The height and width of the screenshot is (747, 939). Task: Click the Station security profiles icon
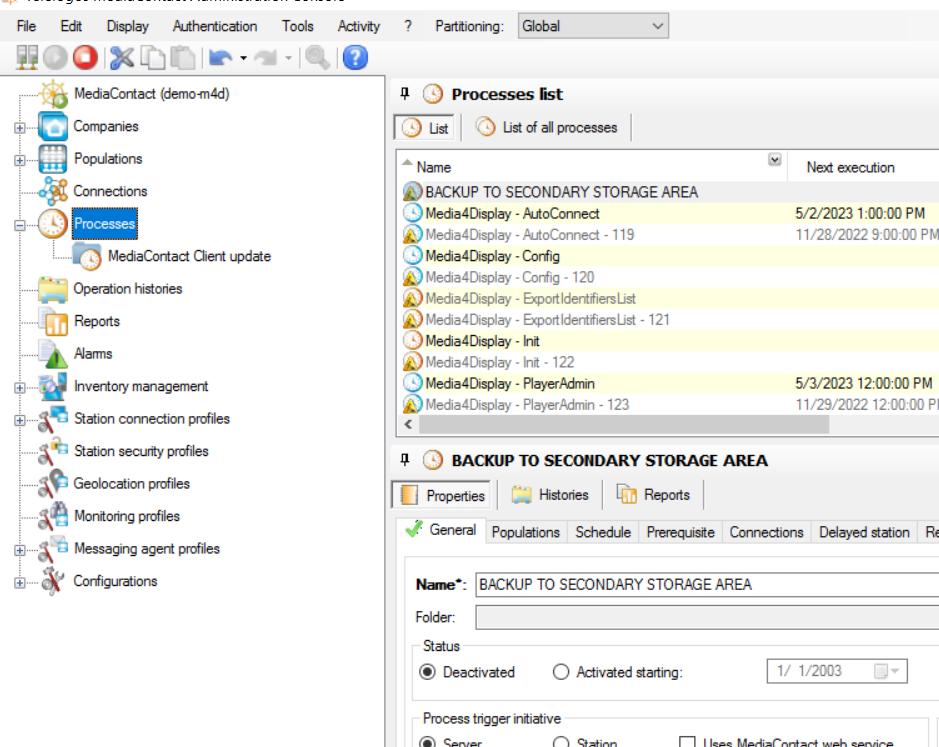(x=53, y=451)
